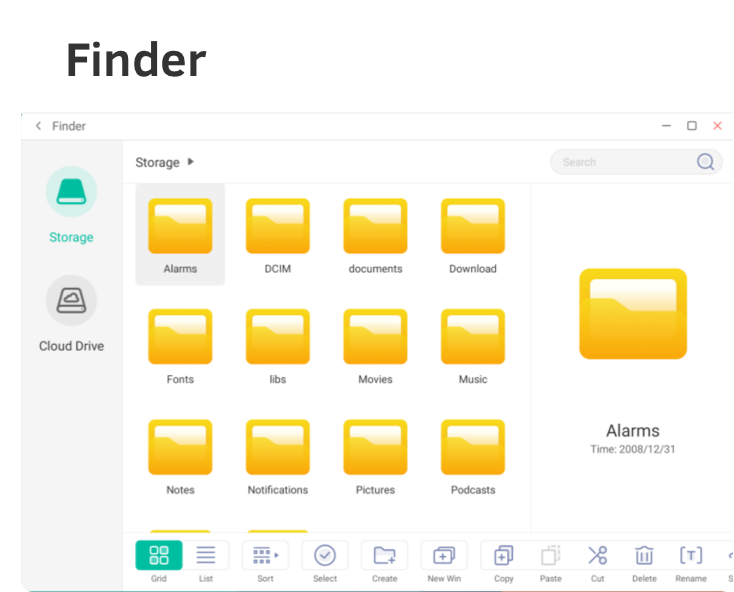Switch to Grid view
This screenshot has width=734, height=592.
159,556
